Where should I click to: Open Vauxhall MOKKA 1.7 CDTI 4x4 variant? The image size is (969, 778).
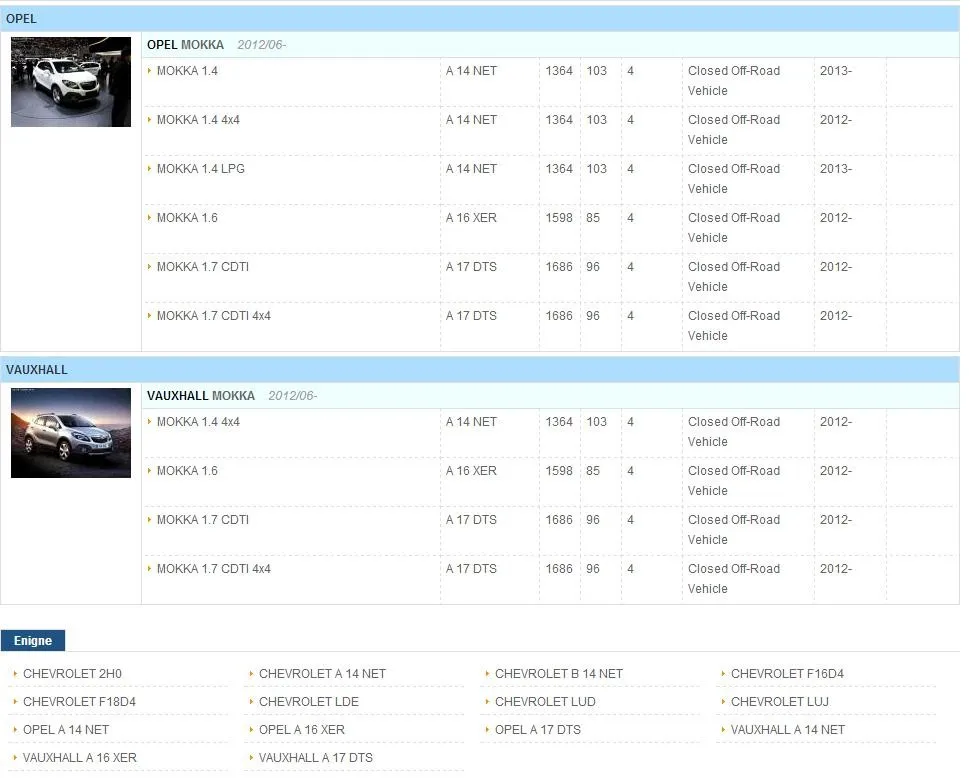coord(214,569)
